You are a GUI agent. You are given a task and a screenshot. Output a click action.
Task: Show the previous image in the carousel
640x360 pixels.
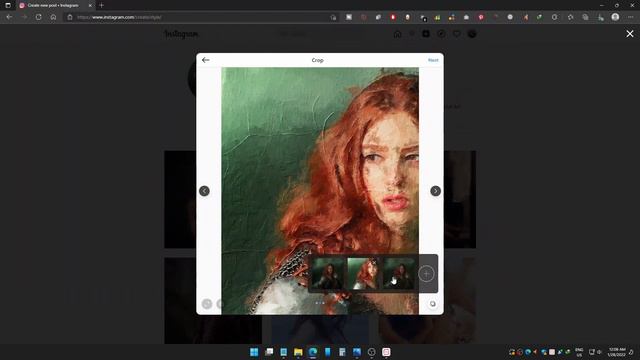(x=204, y=191)
